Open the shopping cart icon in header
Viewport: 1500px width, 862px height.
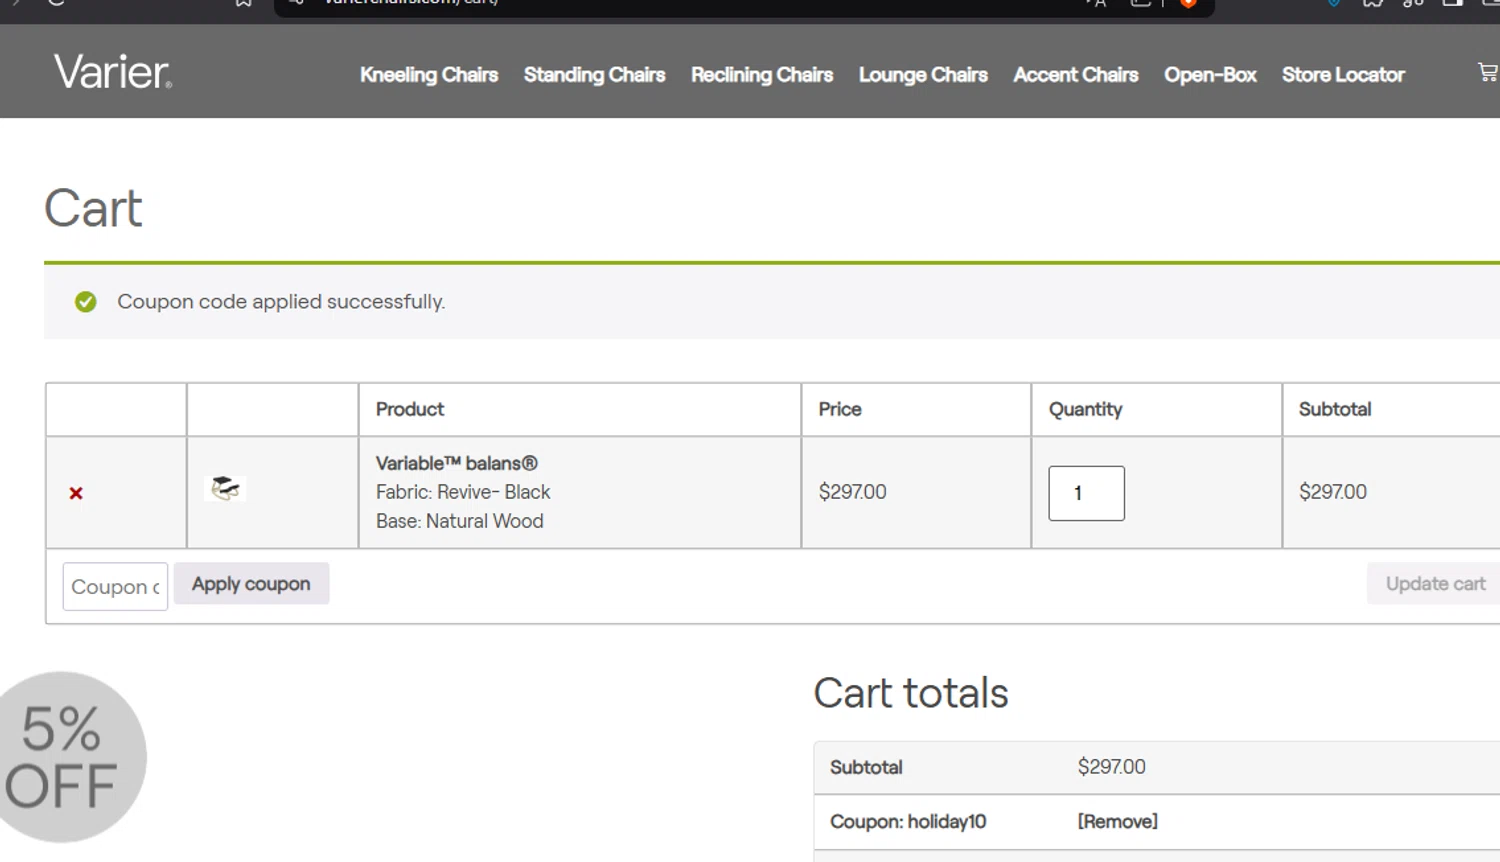[x=1488, y=72]
